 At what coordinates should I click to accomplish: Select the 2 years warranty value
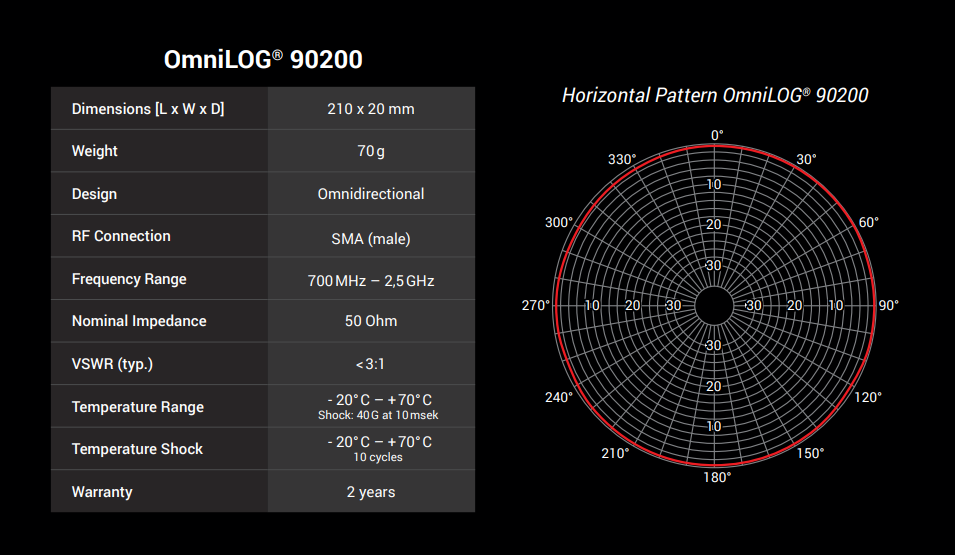click(x=371, y=492)
